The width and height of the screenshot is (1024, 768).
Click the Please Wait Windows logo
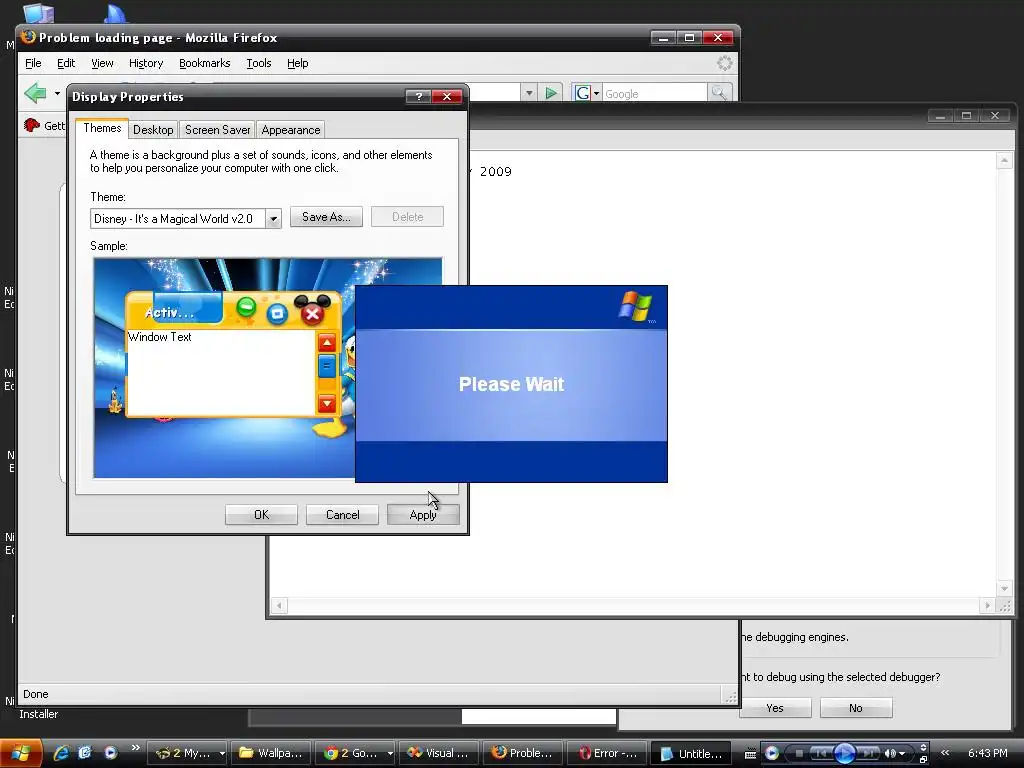(x=635, y=307)
